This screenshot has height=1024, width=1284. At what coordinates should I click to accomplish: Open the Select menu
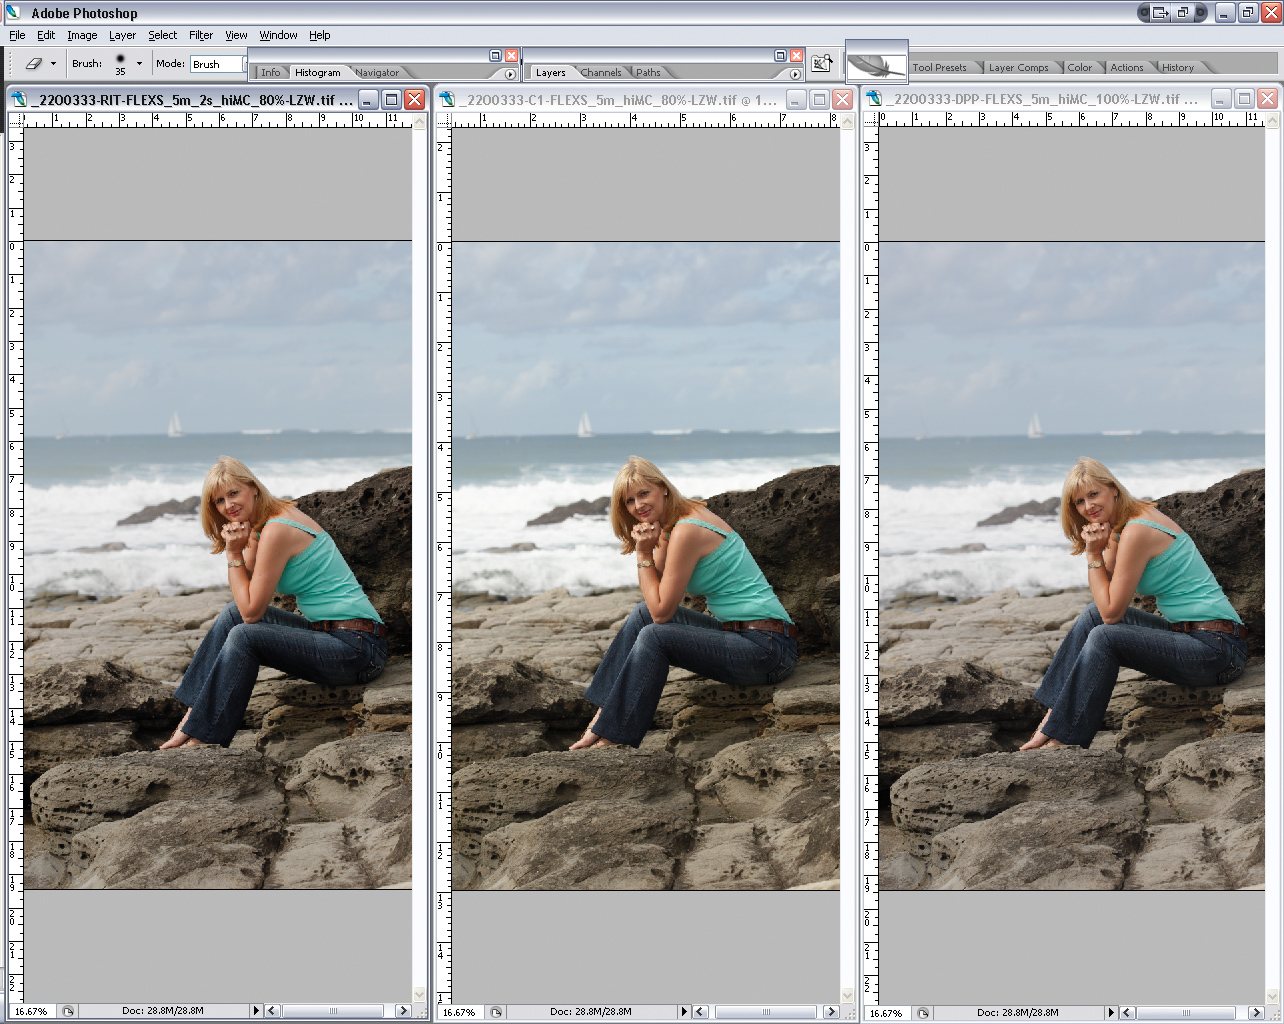coord(162,35)
